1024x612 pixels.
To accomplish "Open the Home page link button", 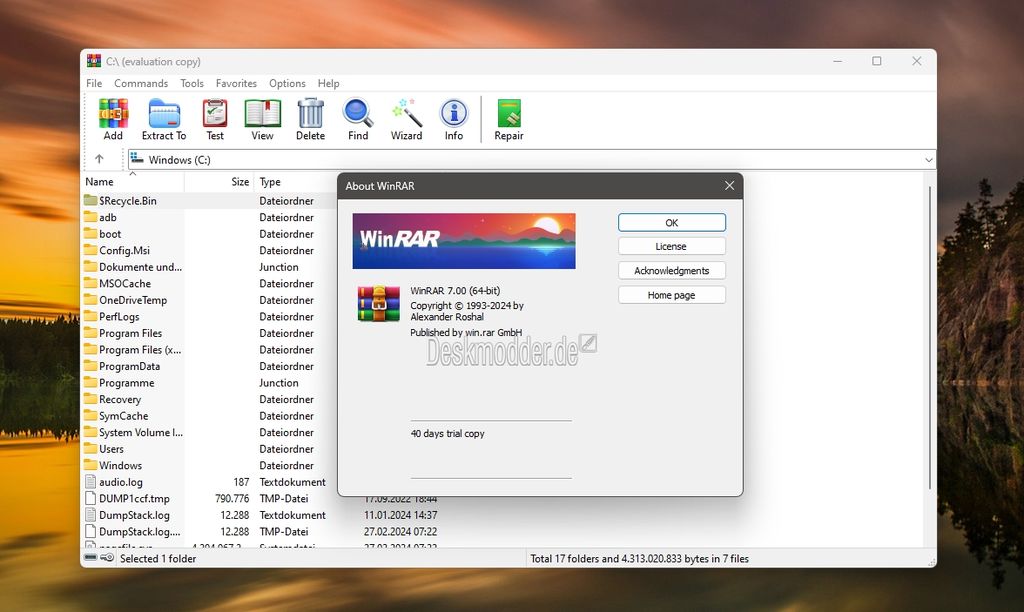I will (671, 294).
